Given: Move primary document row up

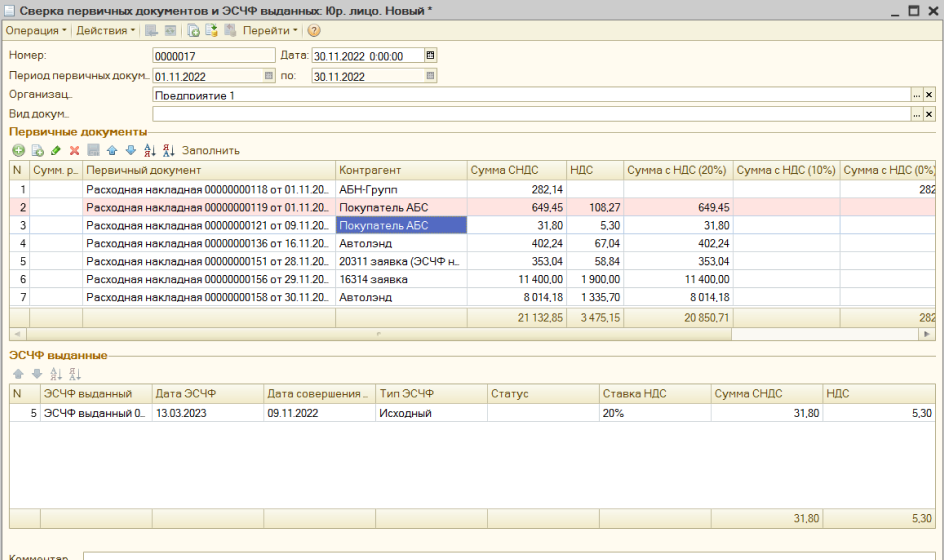Looking at the screenshot, I should coord(112,151).
